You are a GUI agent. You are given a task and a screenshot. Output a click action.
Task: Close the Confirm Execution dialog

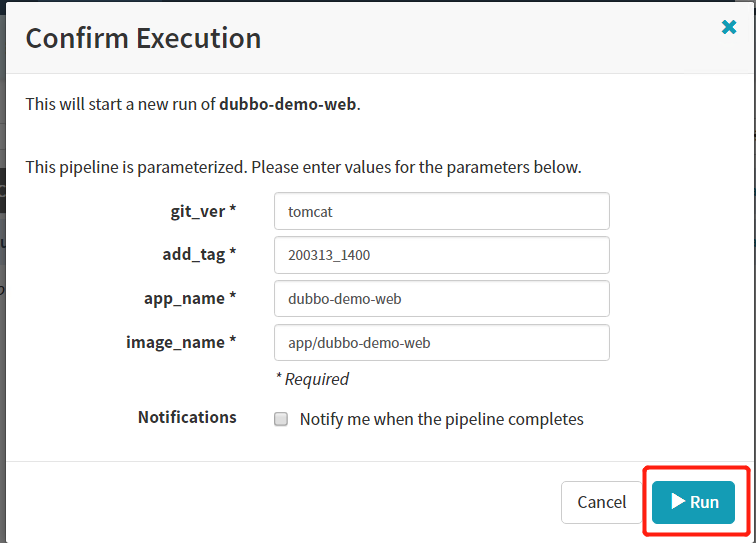pyautogui.click(x=729, y=27)
